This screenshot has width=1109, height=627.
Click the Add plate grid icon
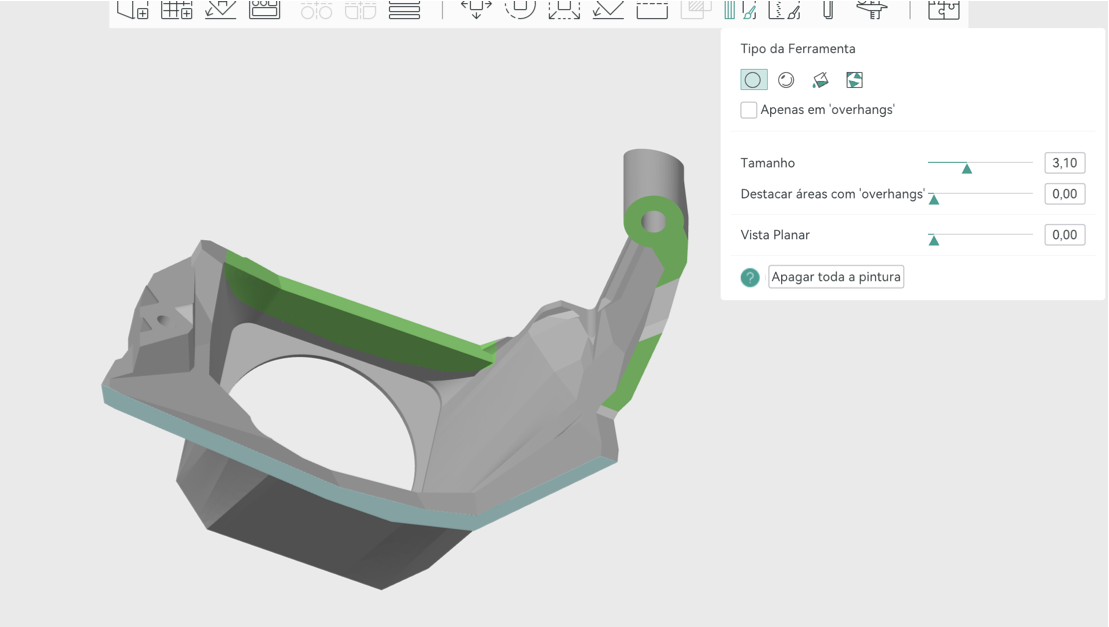point(176,10)
